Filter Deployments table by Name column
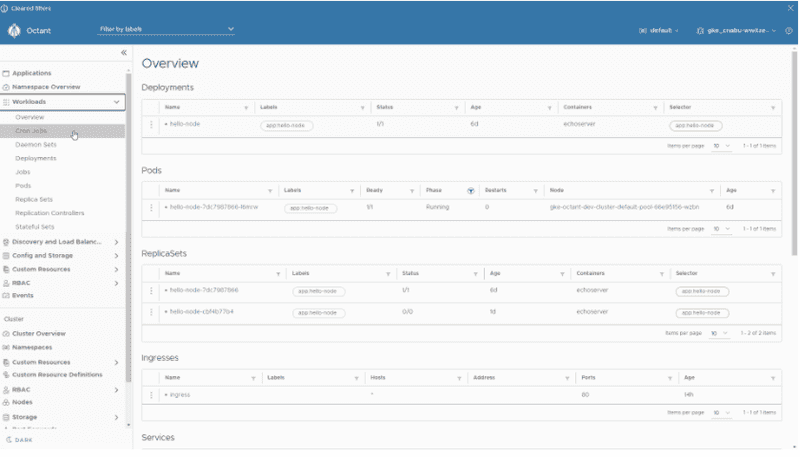Image resolution: width=800 pixels, height=457 pixels. pyautogui.click(x=245, y=107)
